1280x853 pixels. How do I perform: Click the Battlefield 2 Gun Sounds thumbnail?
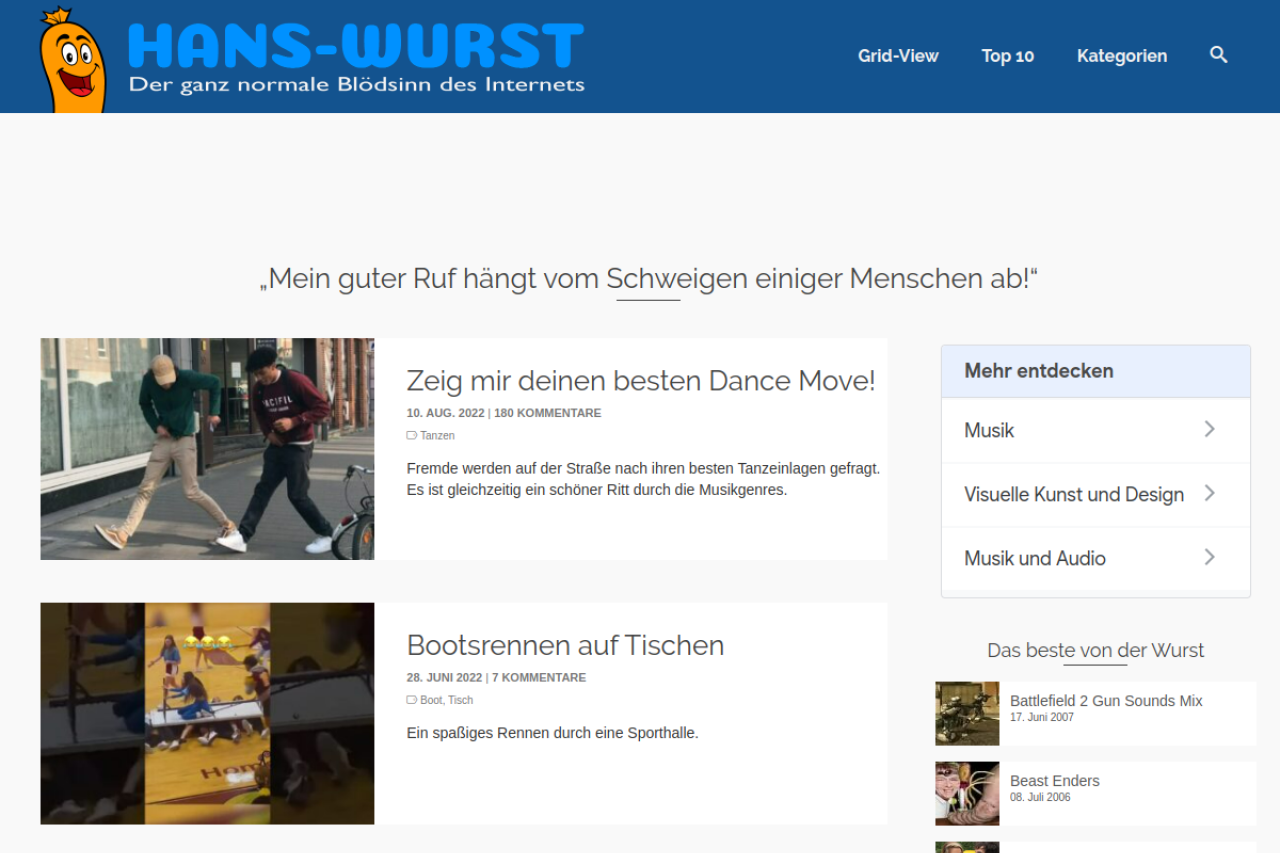tap(967, 713)
